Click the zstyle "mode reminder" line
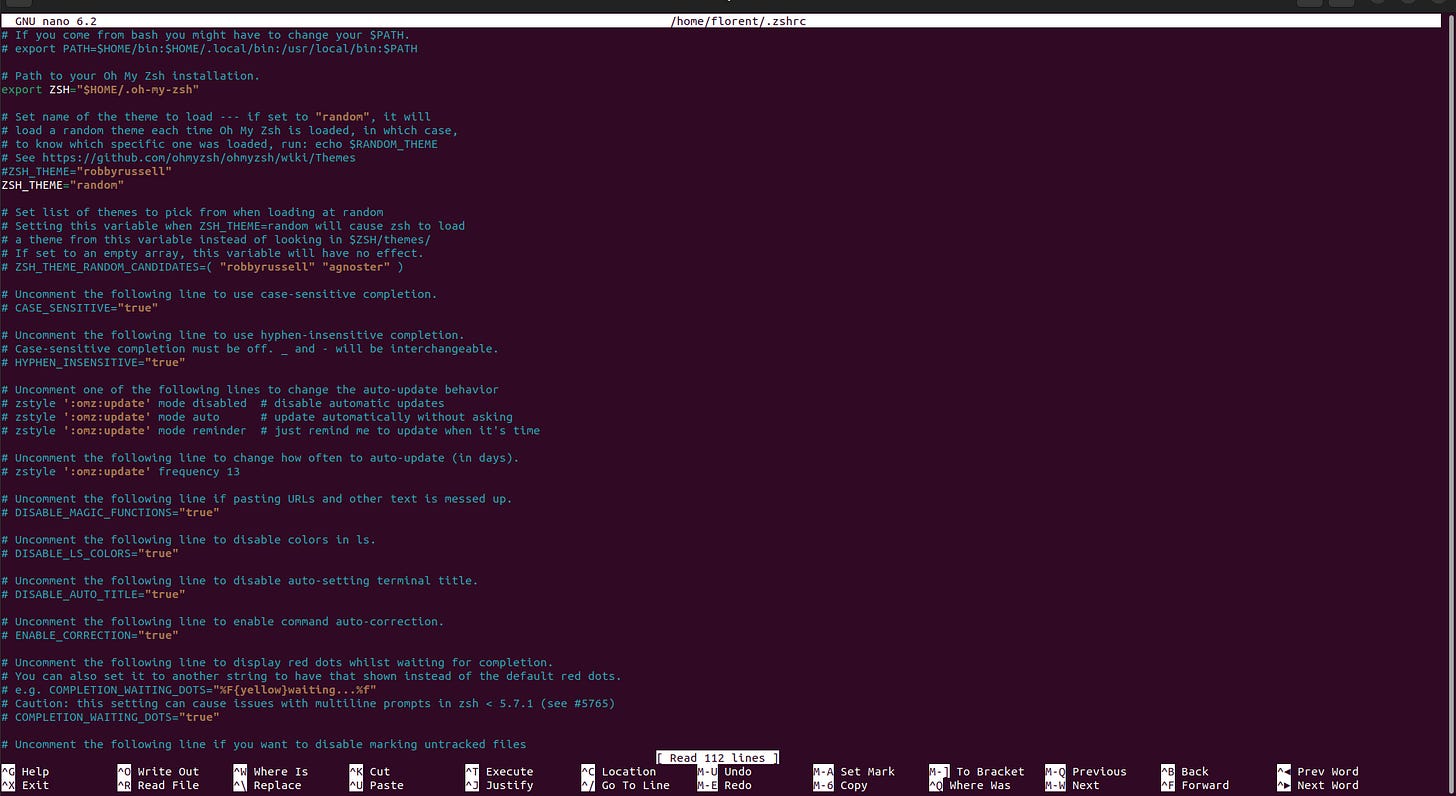1456x796 pixels. pyautogui.click(x=271, y=430)
